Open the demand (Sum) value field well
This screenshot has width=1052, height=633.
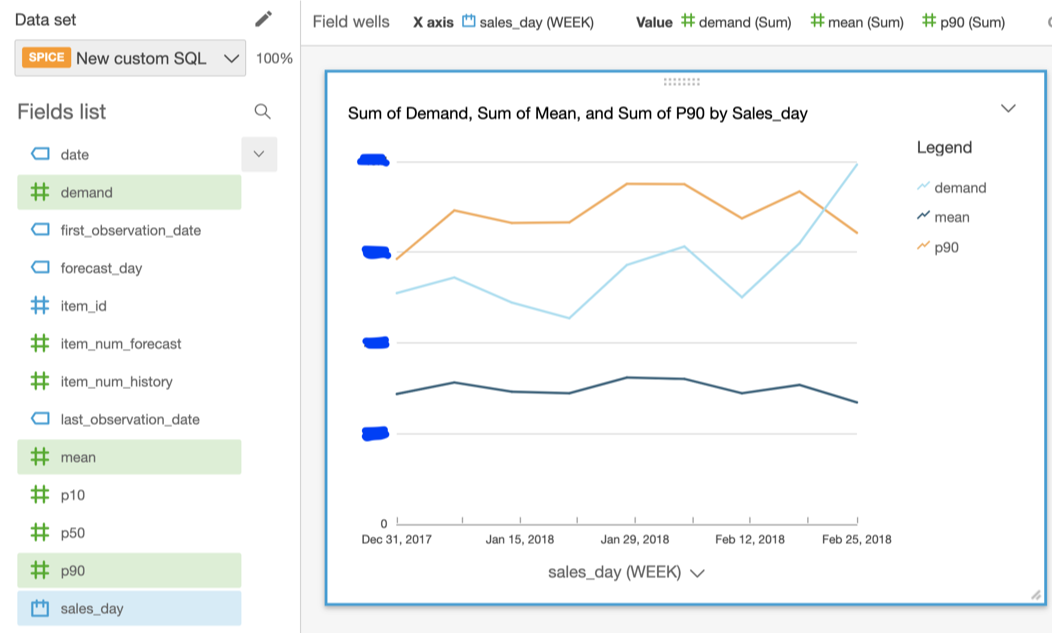[736, 22]
